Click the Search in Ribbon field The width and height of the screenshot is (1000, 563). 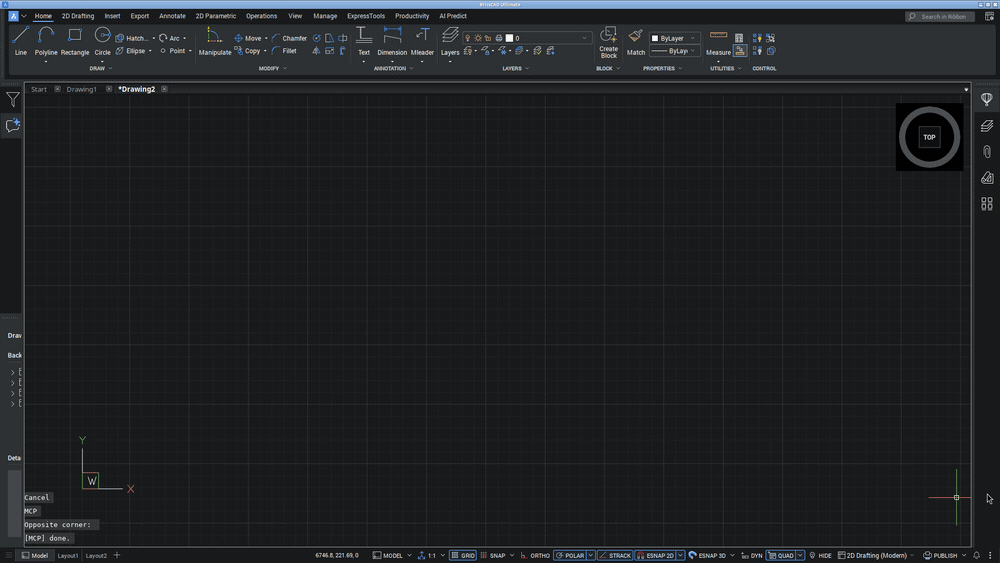coord(940,17)
